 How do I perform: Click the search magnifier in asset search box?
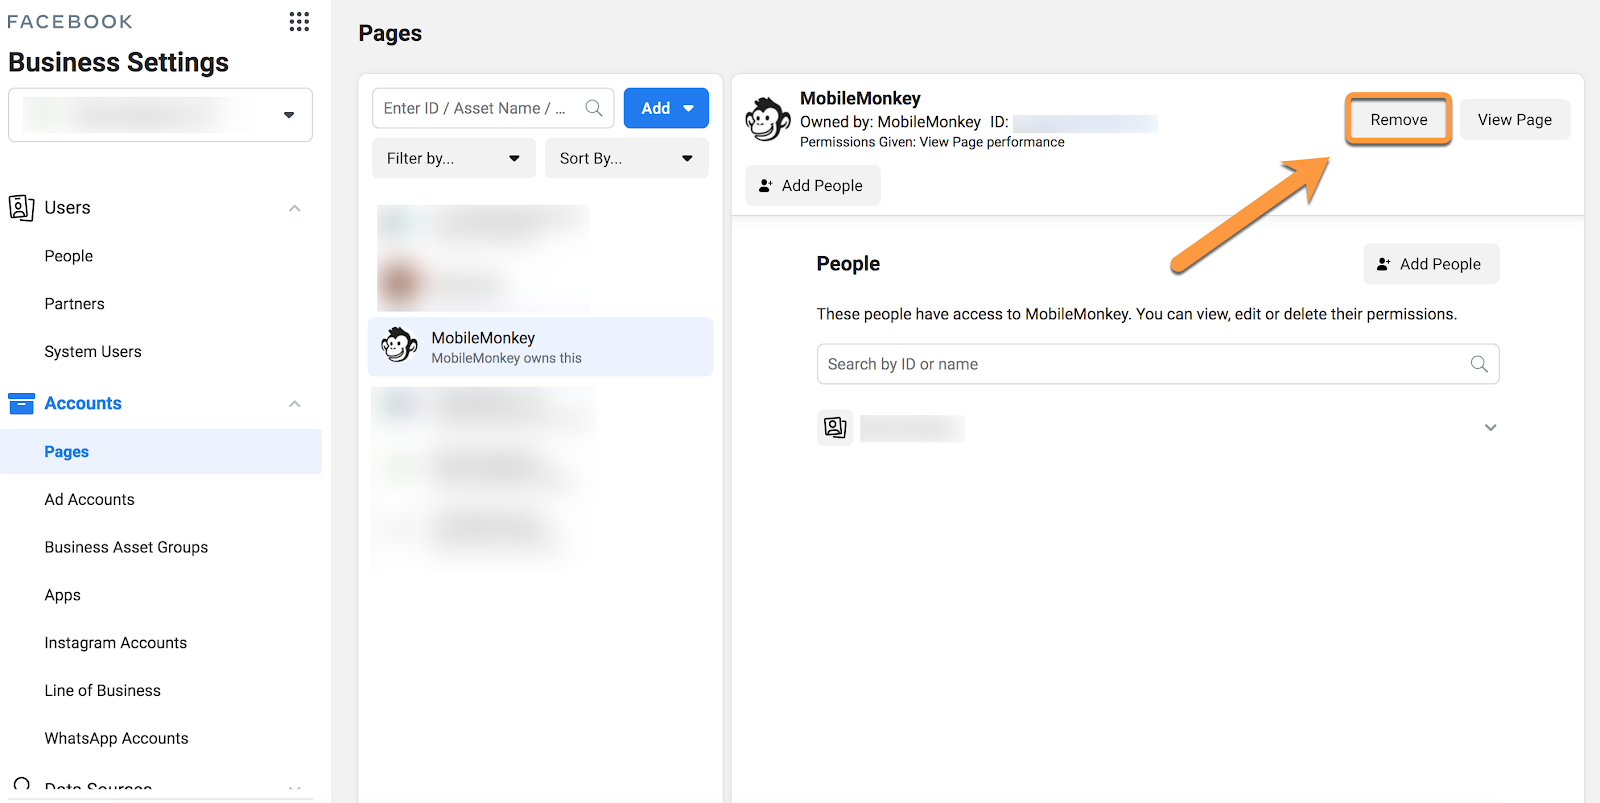594,108
